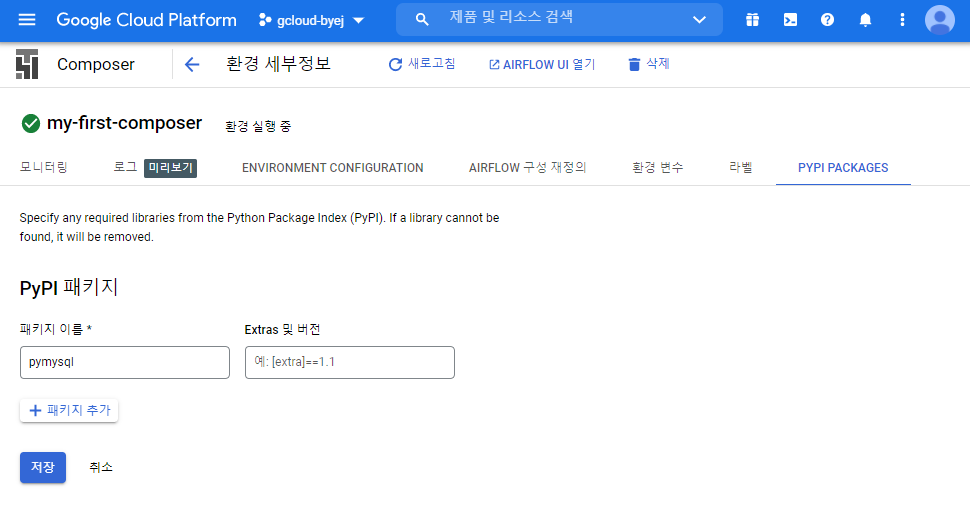The image size is (970, 514).
Task: Click the Extras 및 버전 input field
Action: (x=350, y=362)
